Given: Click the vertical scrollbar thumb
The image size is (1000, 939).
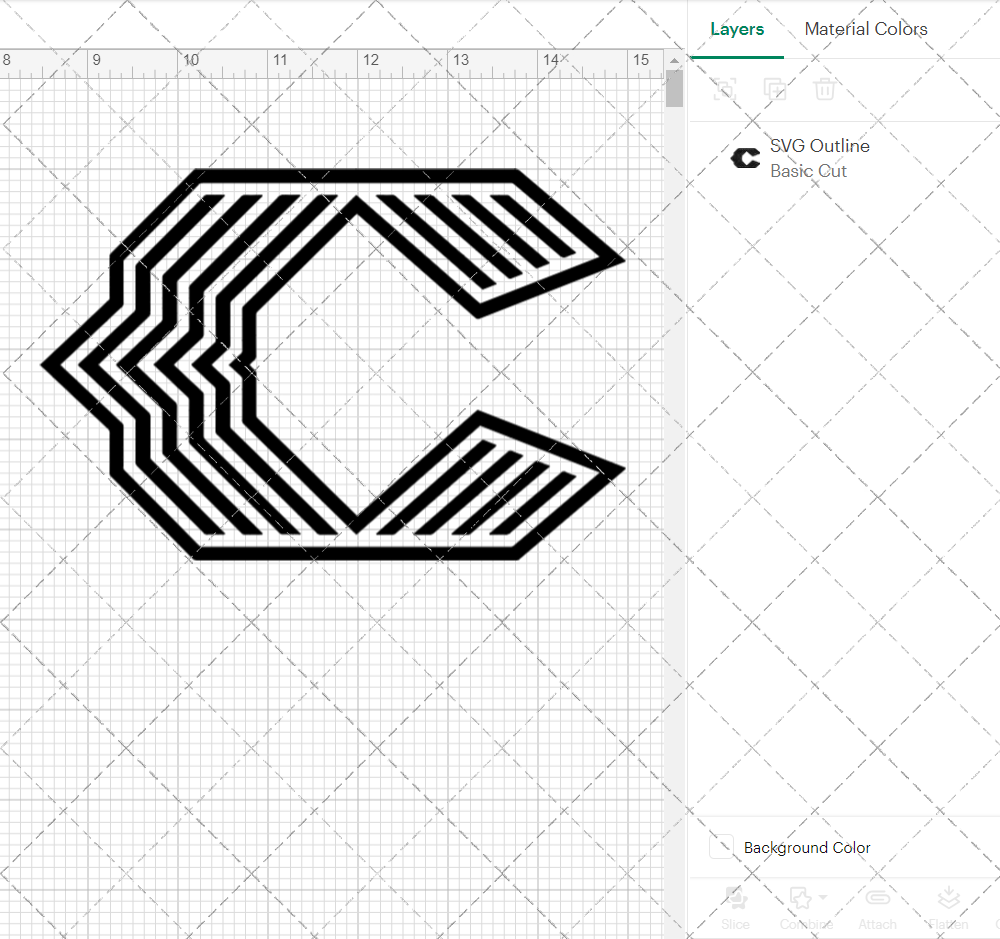Looking at the screenshot, I should [x=674, y=89].
